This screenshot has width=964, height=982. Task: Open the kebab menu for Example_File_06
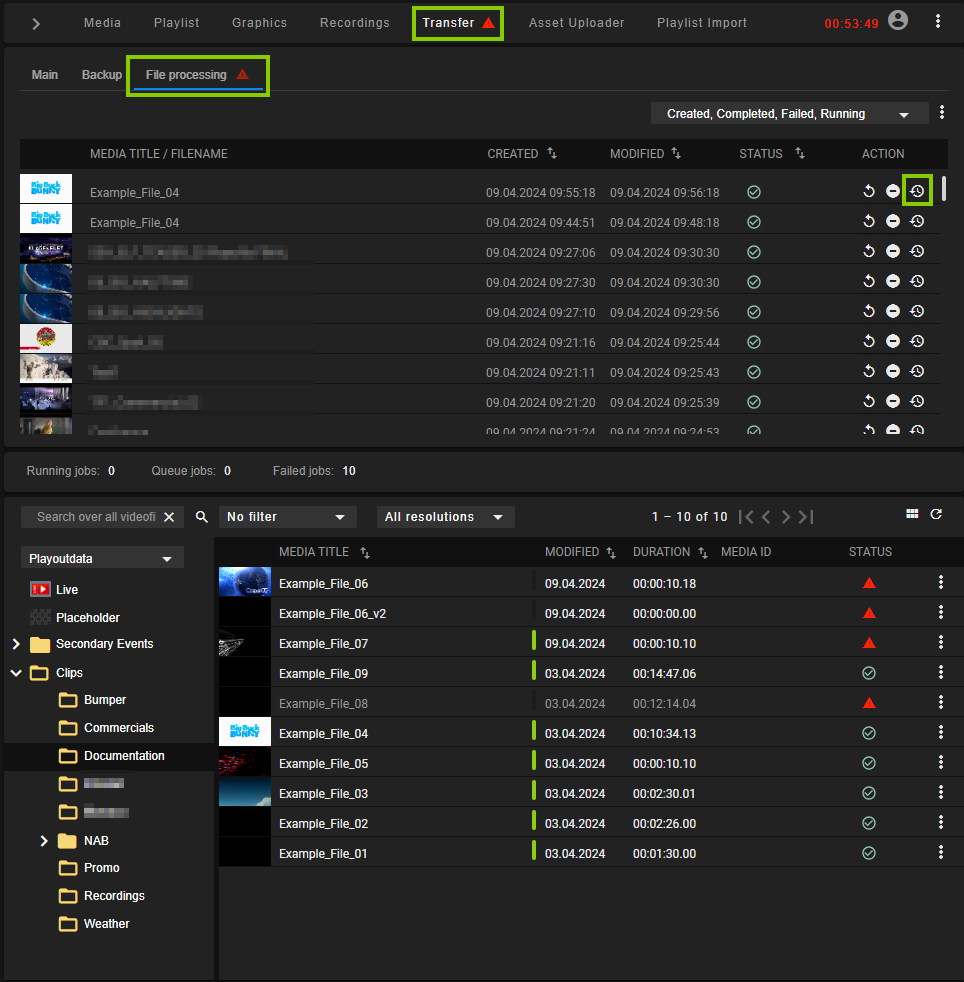pyautogui.click(x=940, y=582)
